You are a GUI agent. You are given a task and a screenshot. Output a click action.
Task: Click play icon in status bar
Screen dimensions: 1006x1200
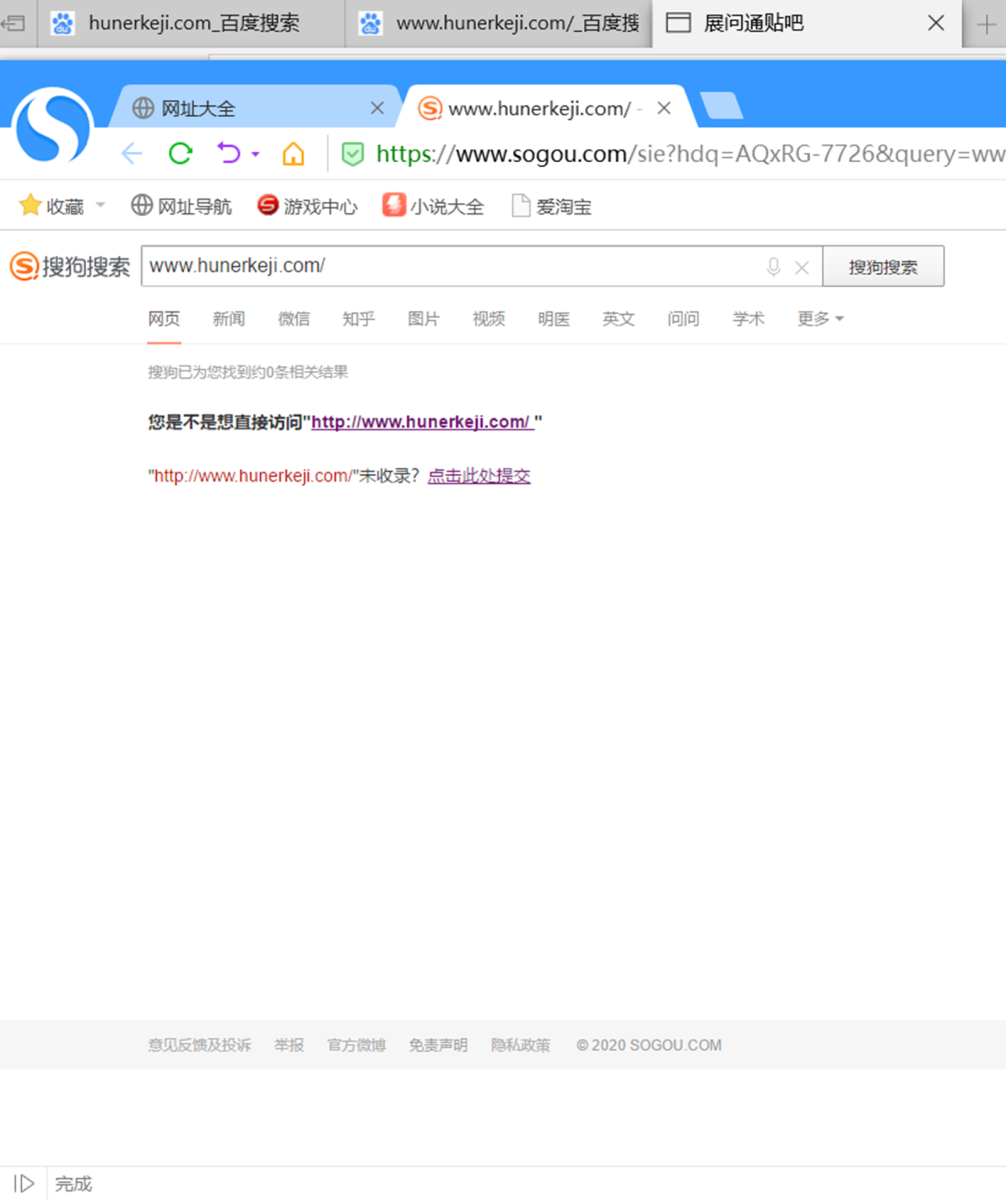[24, 1184]
